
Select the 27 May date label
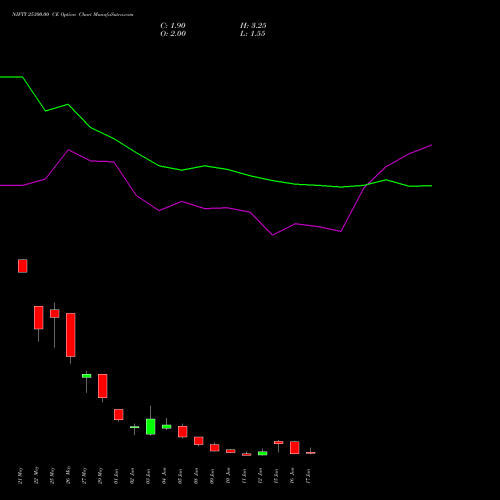pos(85,476)
